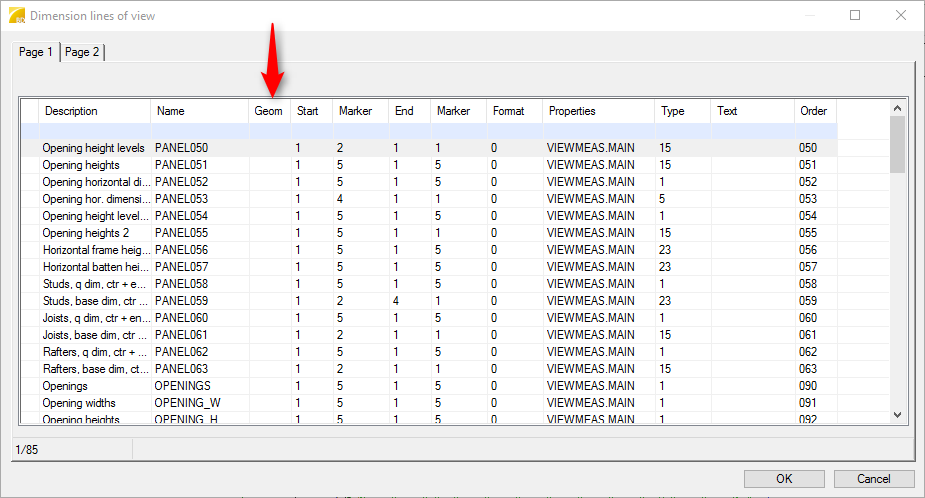Click the Description column header

point(94,111)
